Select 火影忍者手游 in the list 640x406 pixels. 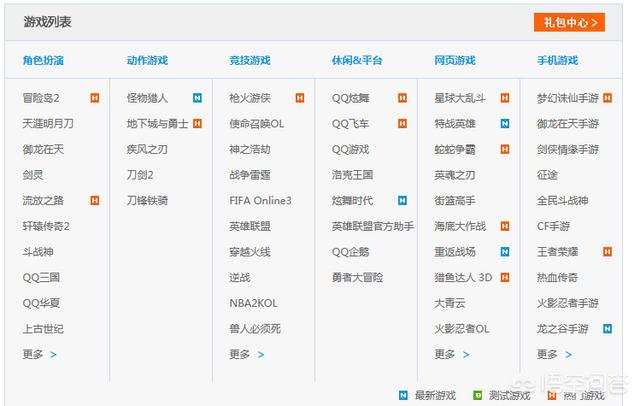click(x=567, y=303)
